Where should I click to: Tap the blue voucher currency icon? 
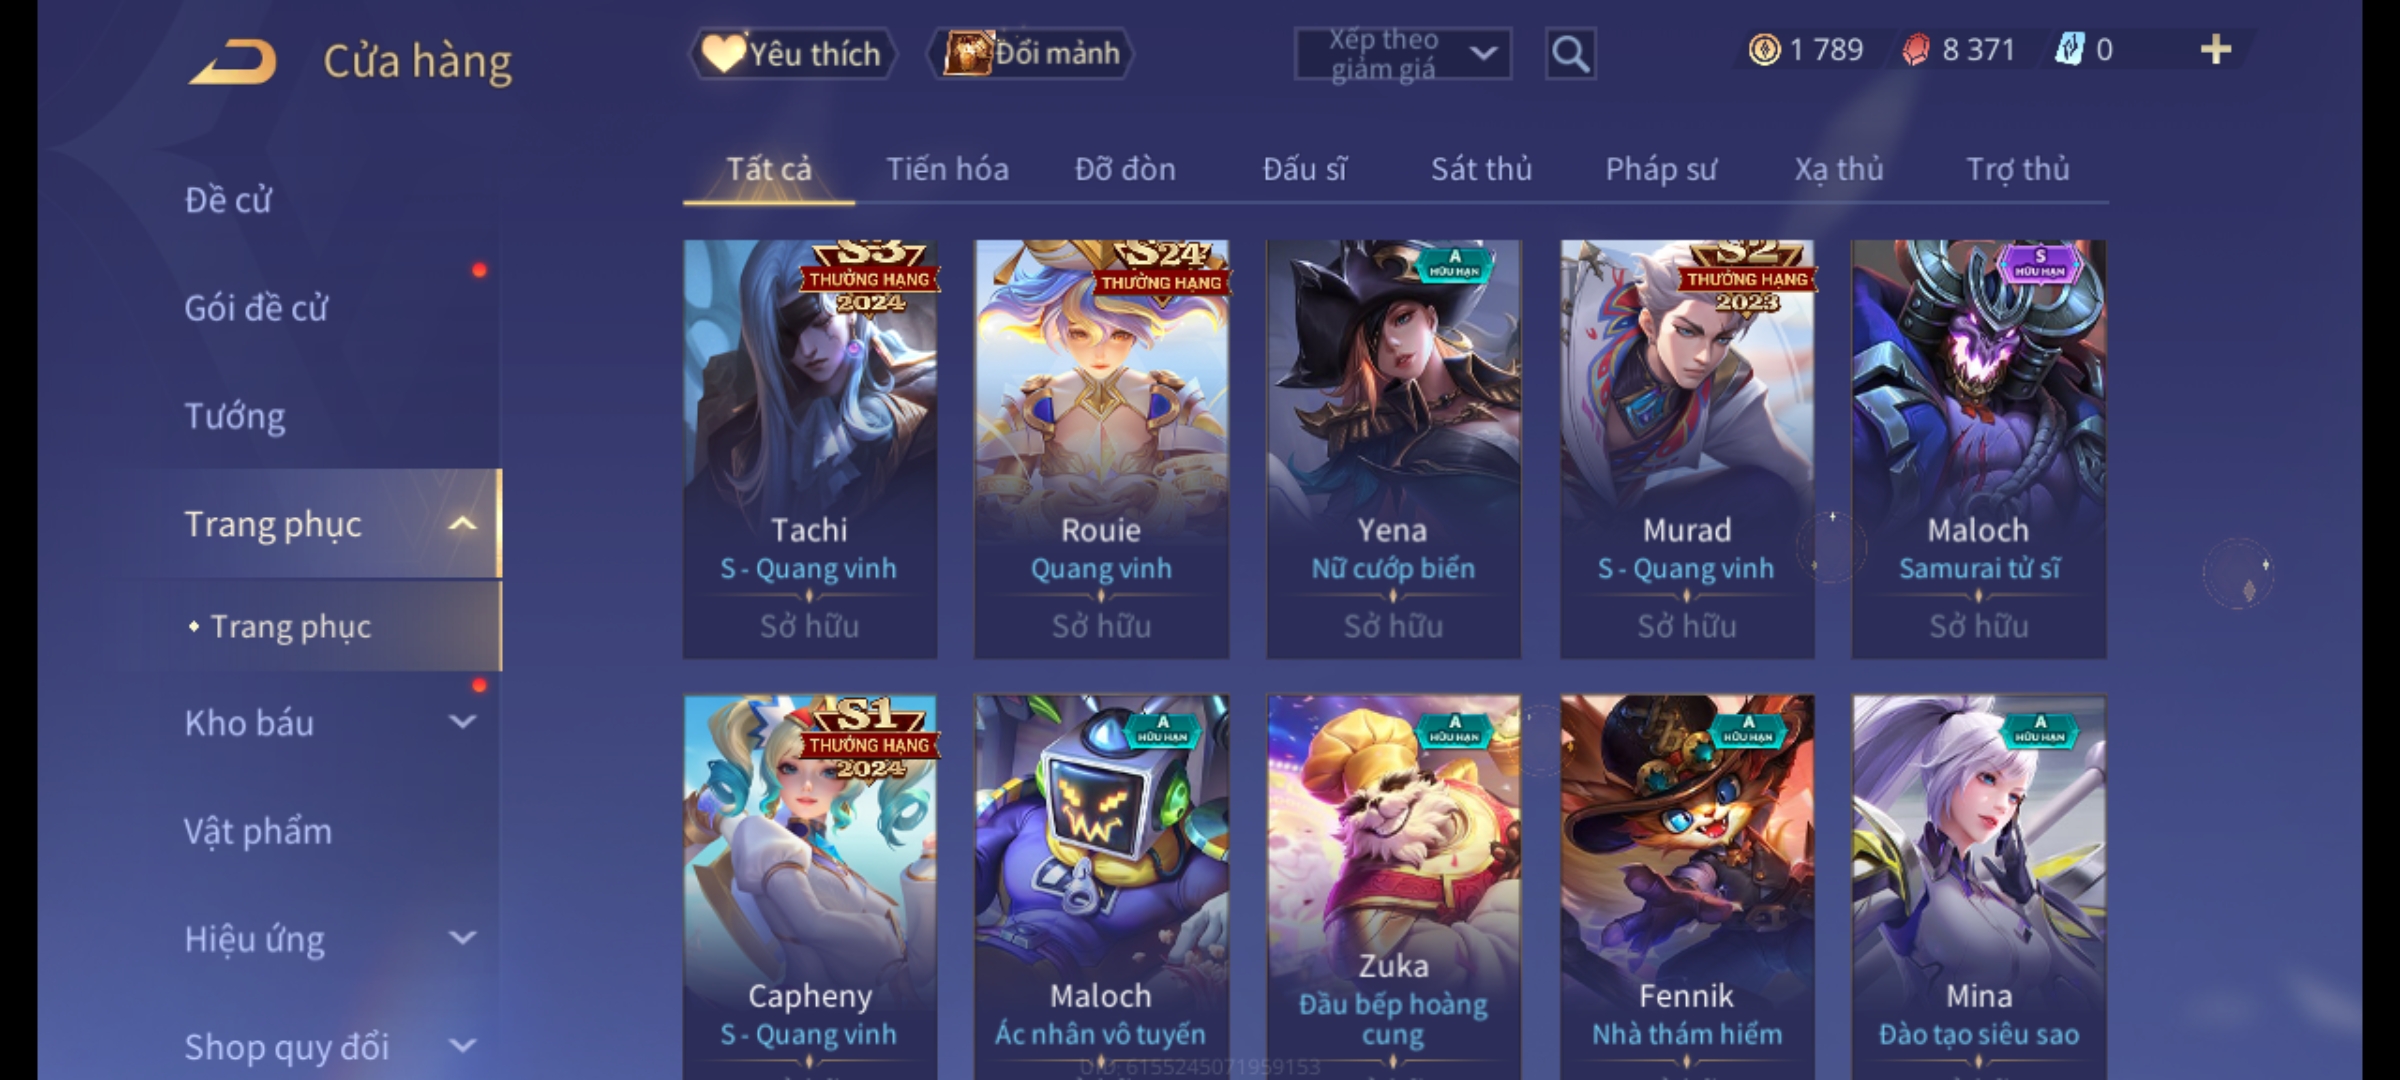pyautogui.click(x=2069, y=50)
